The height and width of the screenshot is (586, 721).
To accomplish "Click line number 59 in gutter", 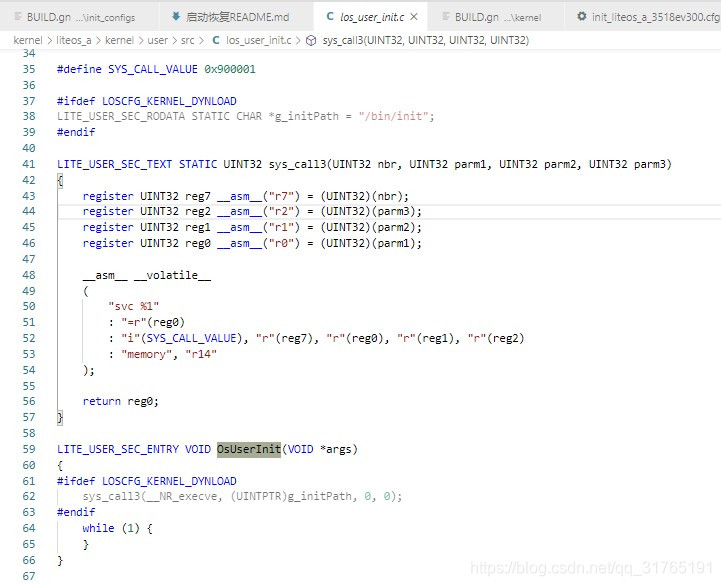I will [29, 449].
